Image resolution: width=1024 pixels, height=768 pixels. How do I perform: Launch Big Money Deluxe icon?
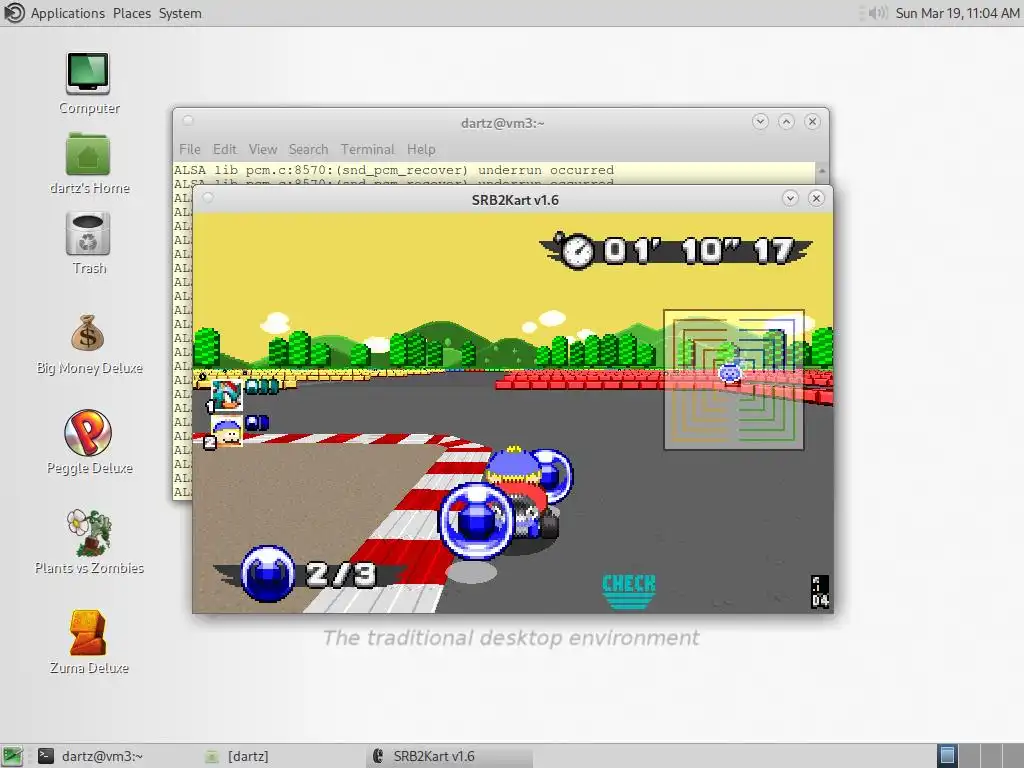[88, 333]
